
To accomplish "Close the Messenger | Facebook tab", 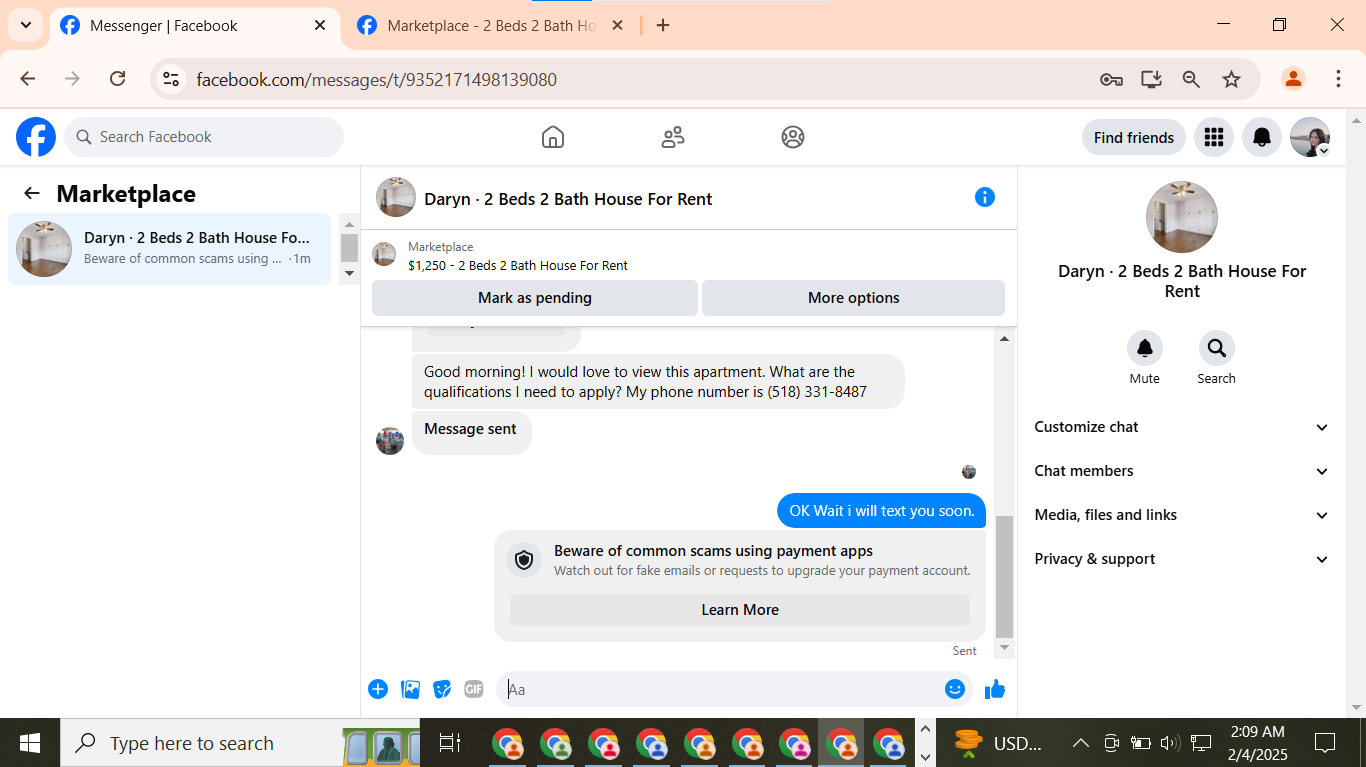I will pyautogui.click(x=320, y=26).
